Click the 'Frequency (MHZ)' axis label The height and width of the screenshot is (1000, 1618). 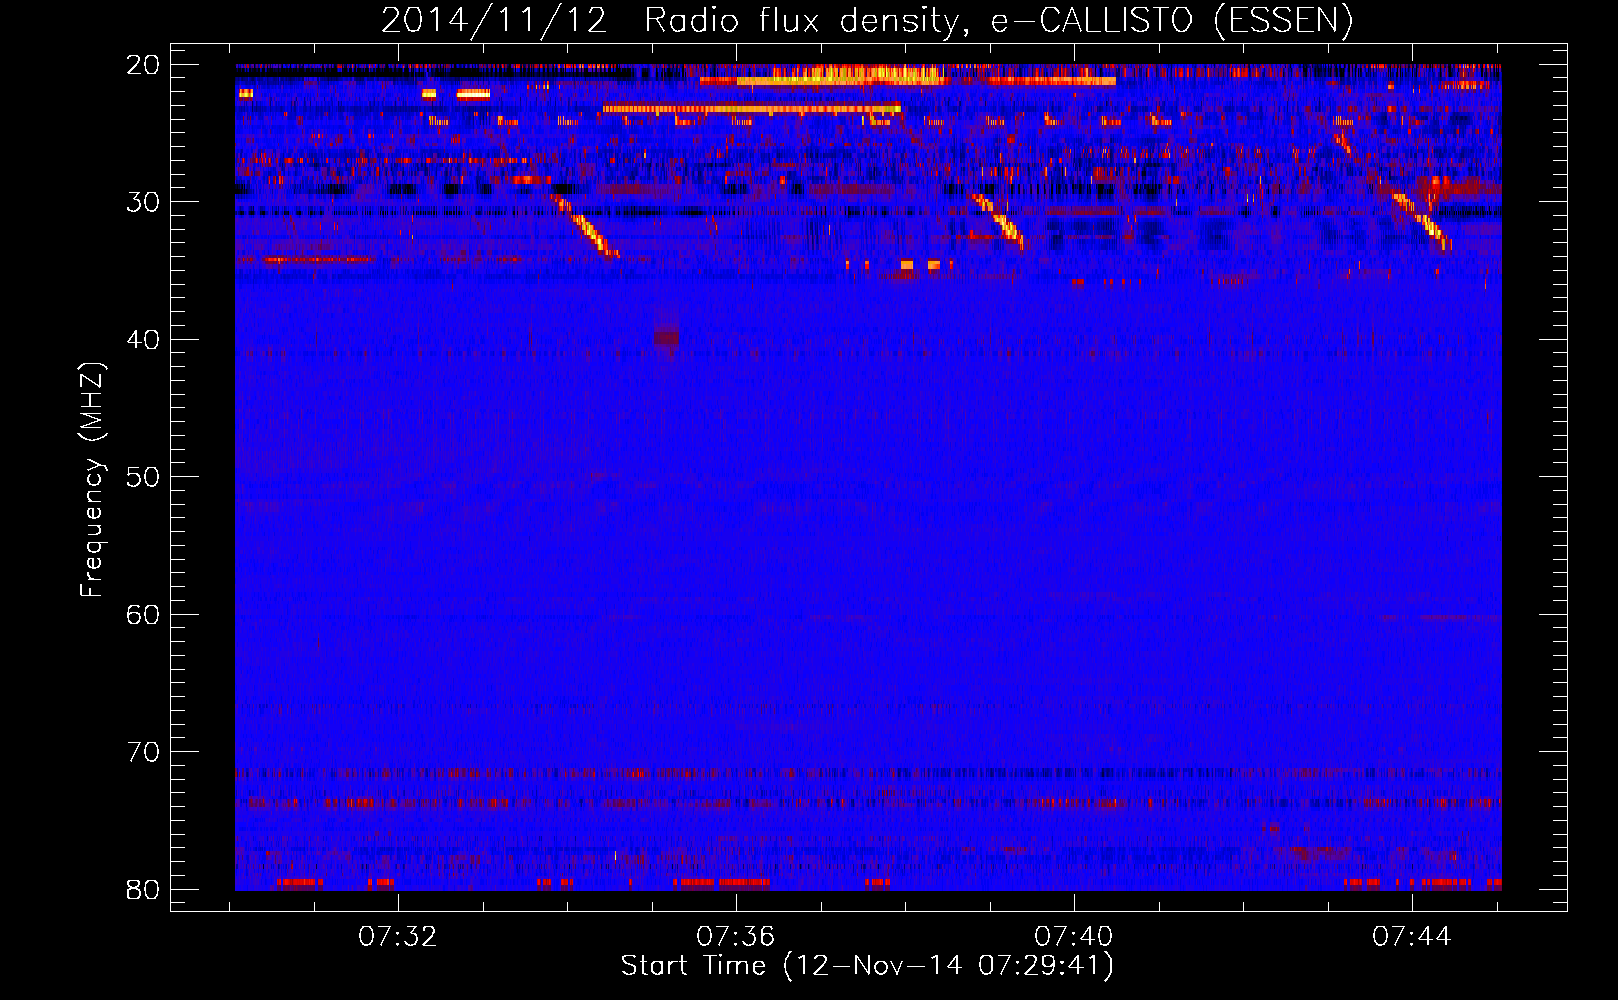click(92, 480)
